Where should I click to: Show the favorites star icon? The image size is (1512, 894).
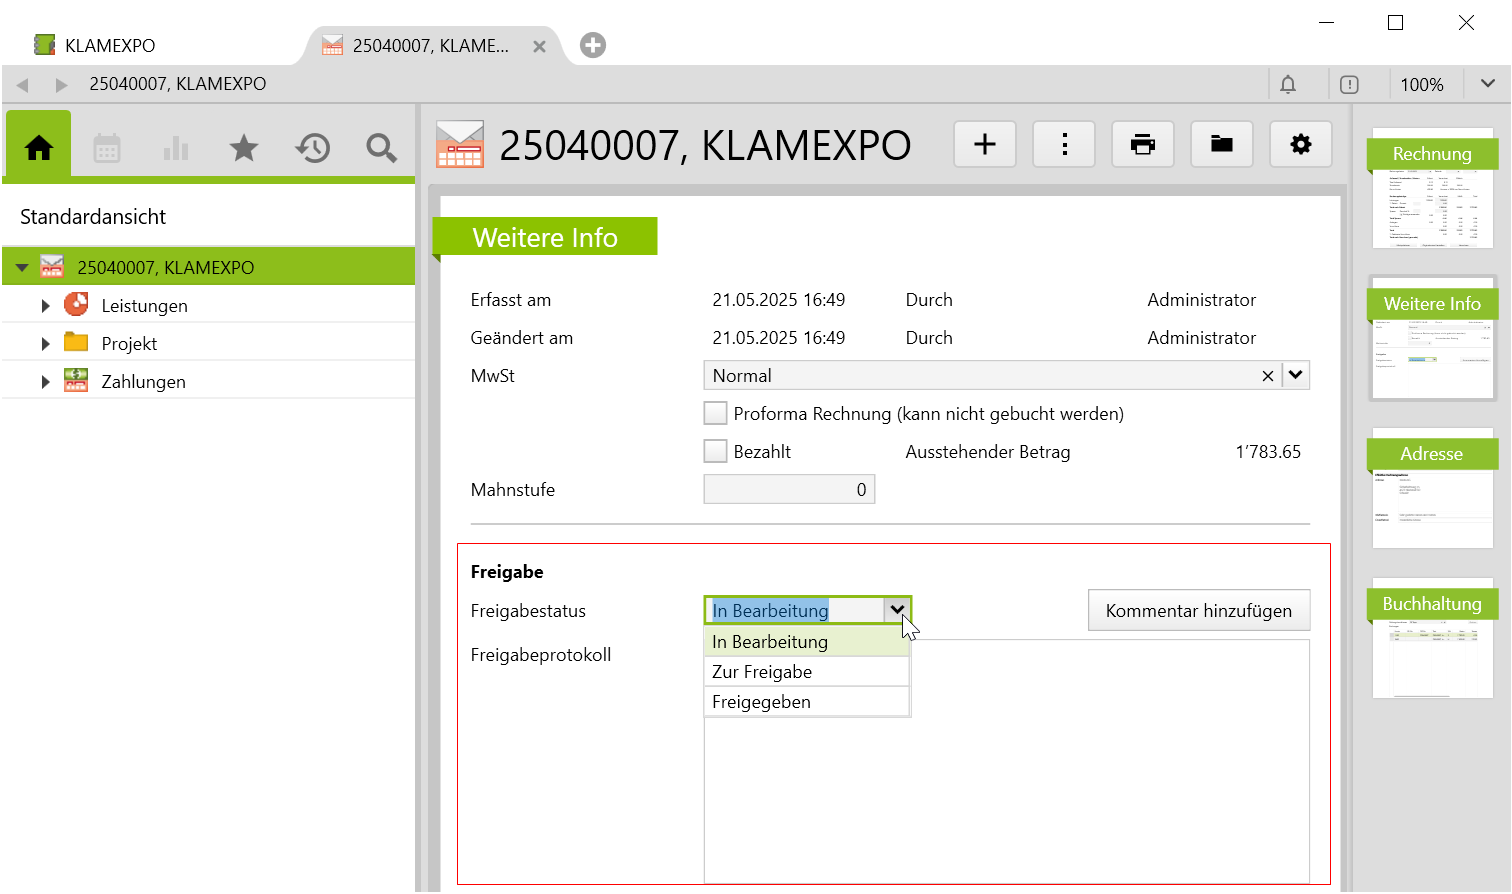(x=243, y=148)
